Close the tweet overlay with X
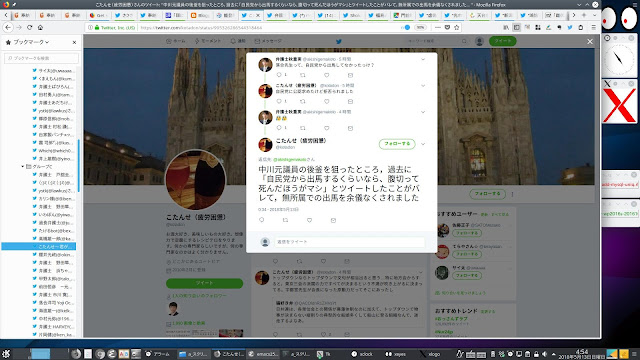 (590, 41)
